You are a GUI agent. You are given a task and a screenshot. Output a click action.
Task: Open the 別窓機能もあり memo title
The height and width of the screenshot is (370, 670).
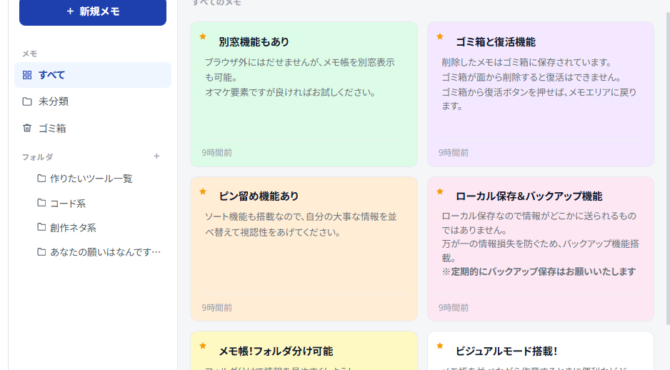click(x=254, y=42)
